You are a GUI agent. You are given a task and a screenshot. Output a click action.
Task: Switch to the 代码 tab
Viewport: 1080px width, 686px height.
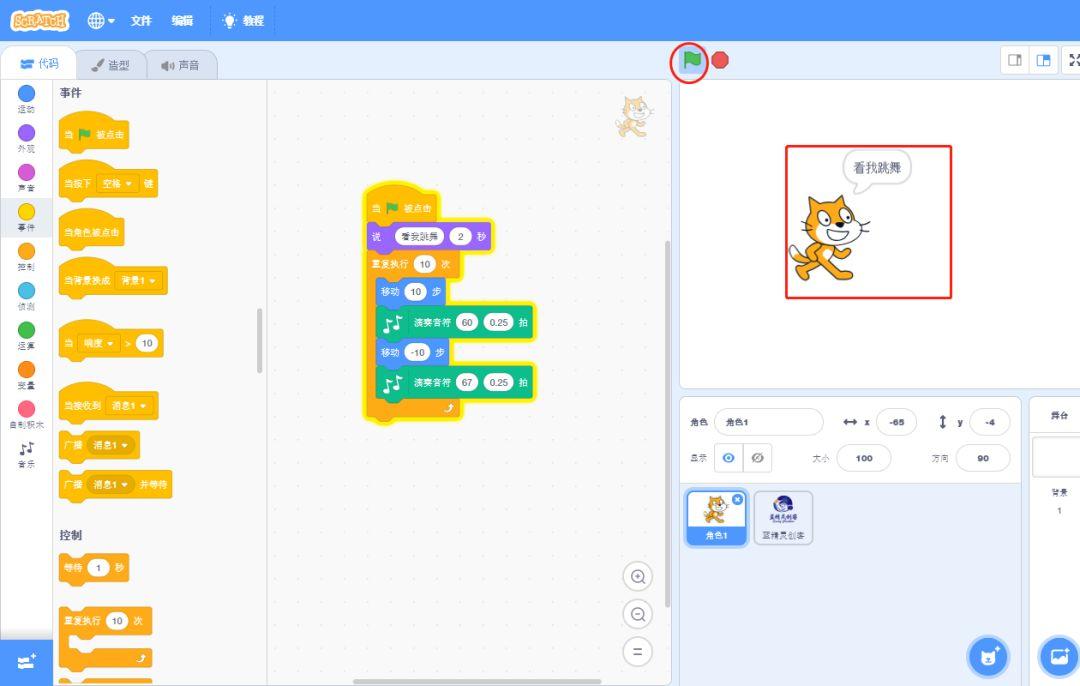pos(39,64)
